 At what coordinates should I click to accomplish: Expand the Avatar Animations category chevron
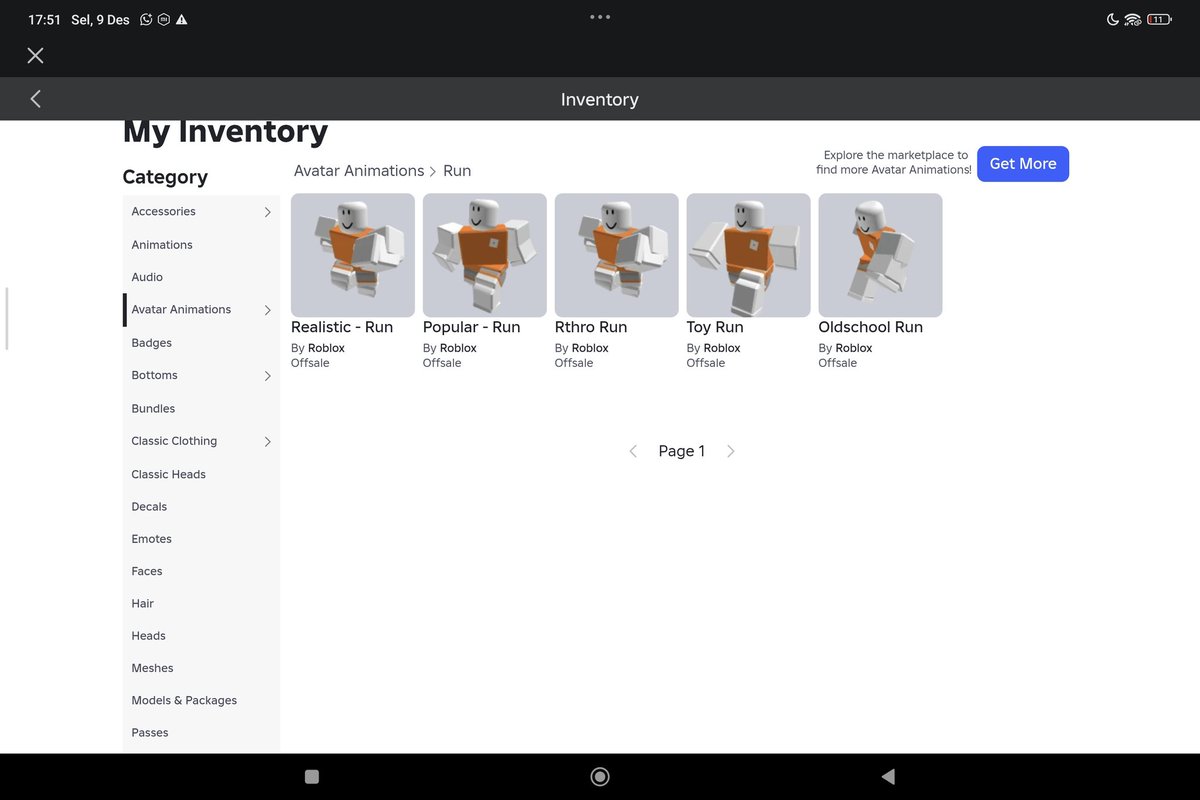click(x=267, y=310)
